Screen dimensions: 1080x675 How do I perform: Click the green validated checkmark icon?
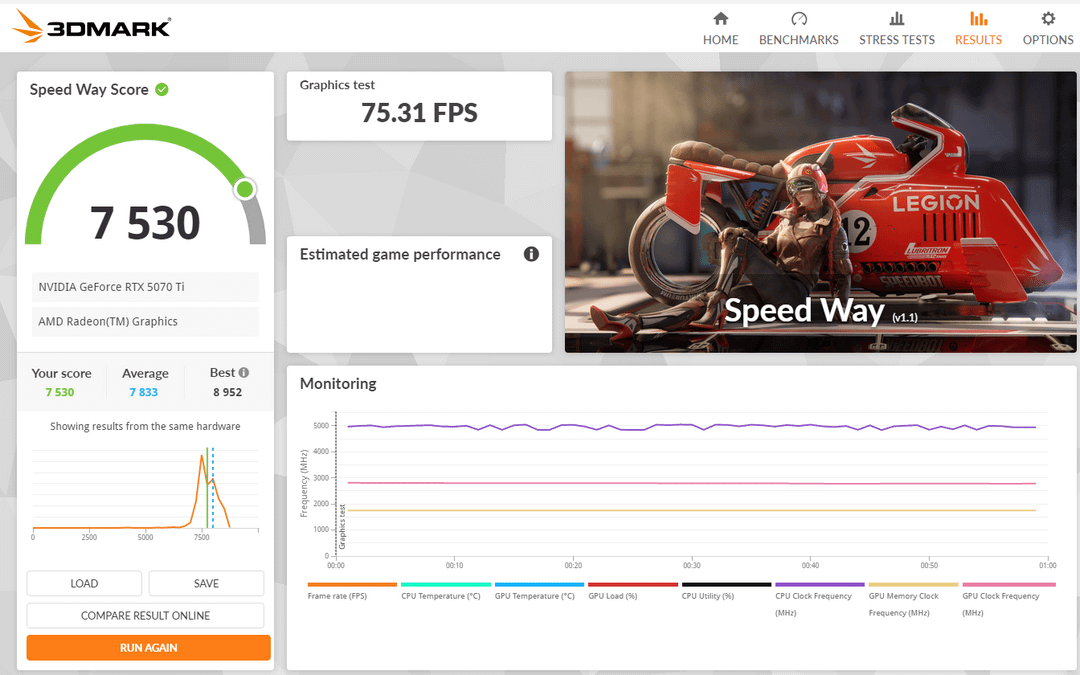[162, 90]
